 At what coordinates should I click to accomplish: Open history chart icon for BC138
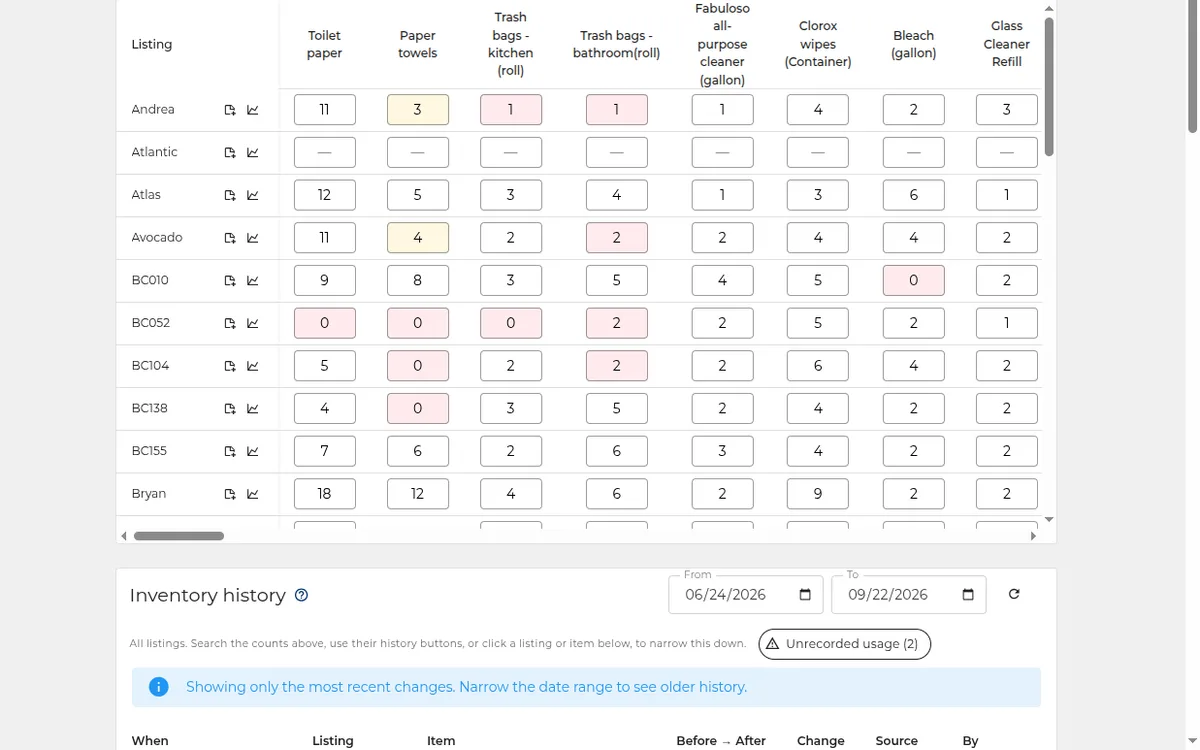pyautogui.click(x=252, y=409)
